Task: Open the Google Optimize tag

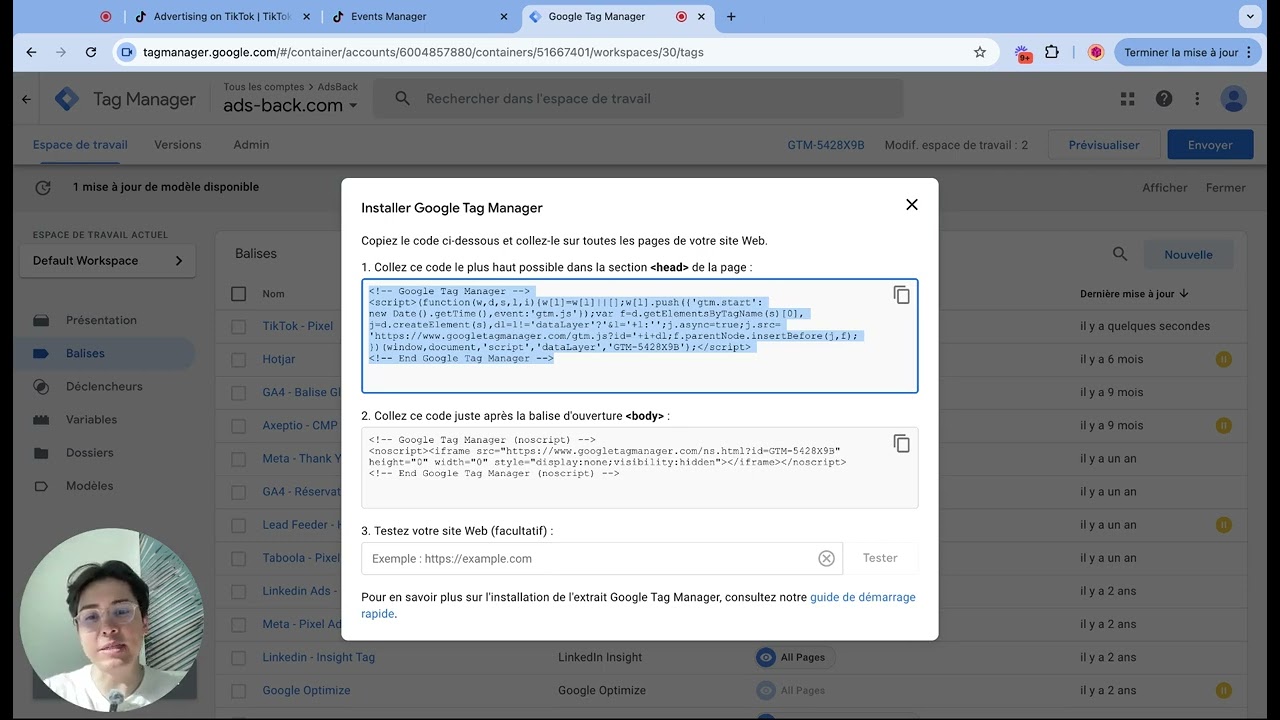Action: 306,690
